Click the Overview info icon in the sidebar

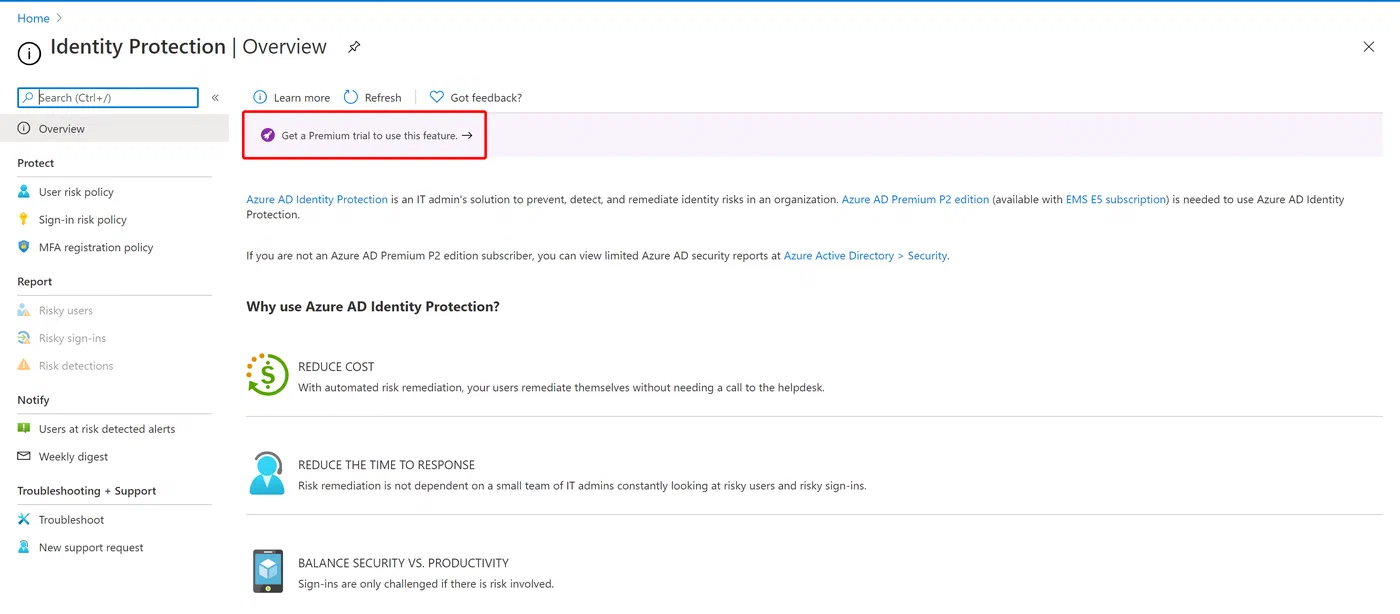click(x=24, y=128)
